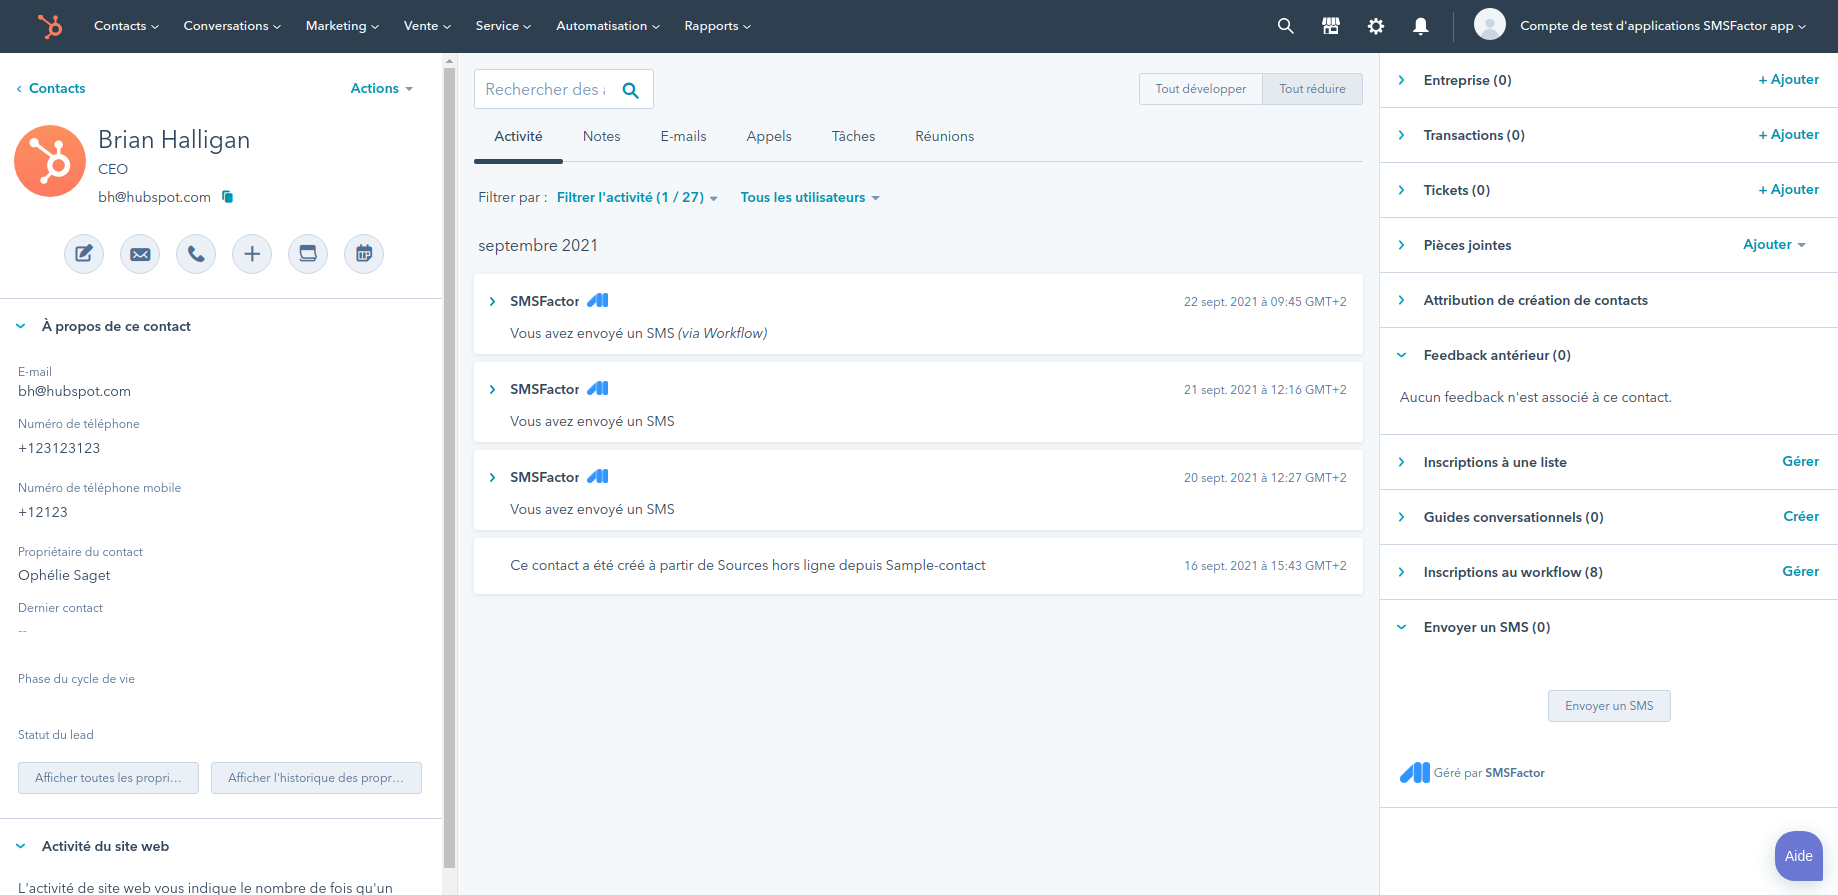
Task: Switch to the Tâches tab
Action: click(x=853, y=136)
